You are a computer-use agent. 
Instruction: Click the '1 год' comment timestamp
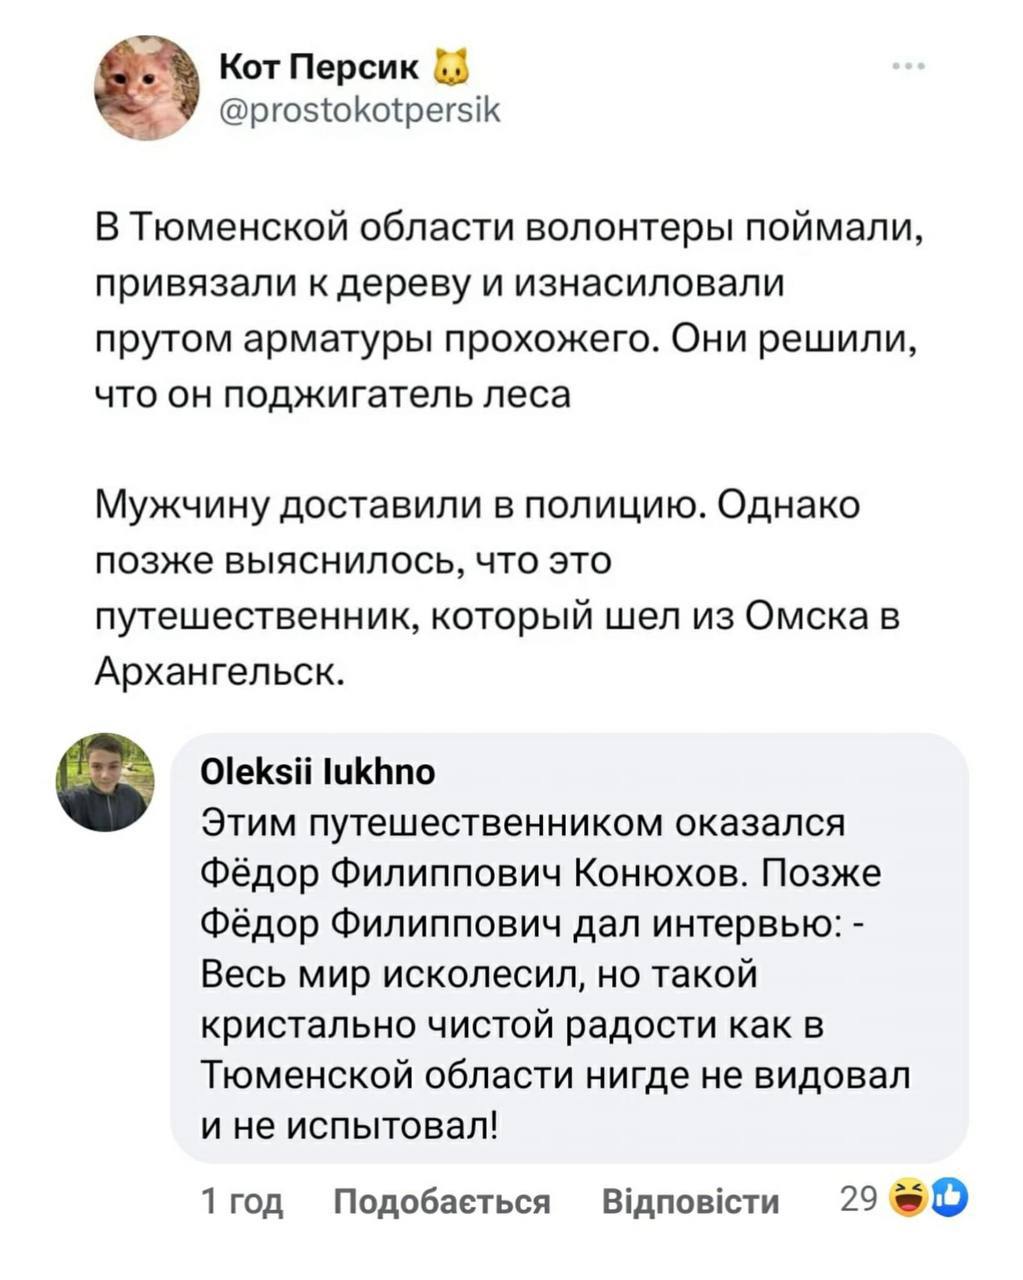tap(242, 1199)
